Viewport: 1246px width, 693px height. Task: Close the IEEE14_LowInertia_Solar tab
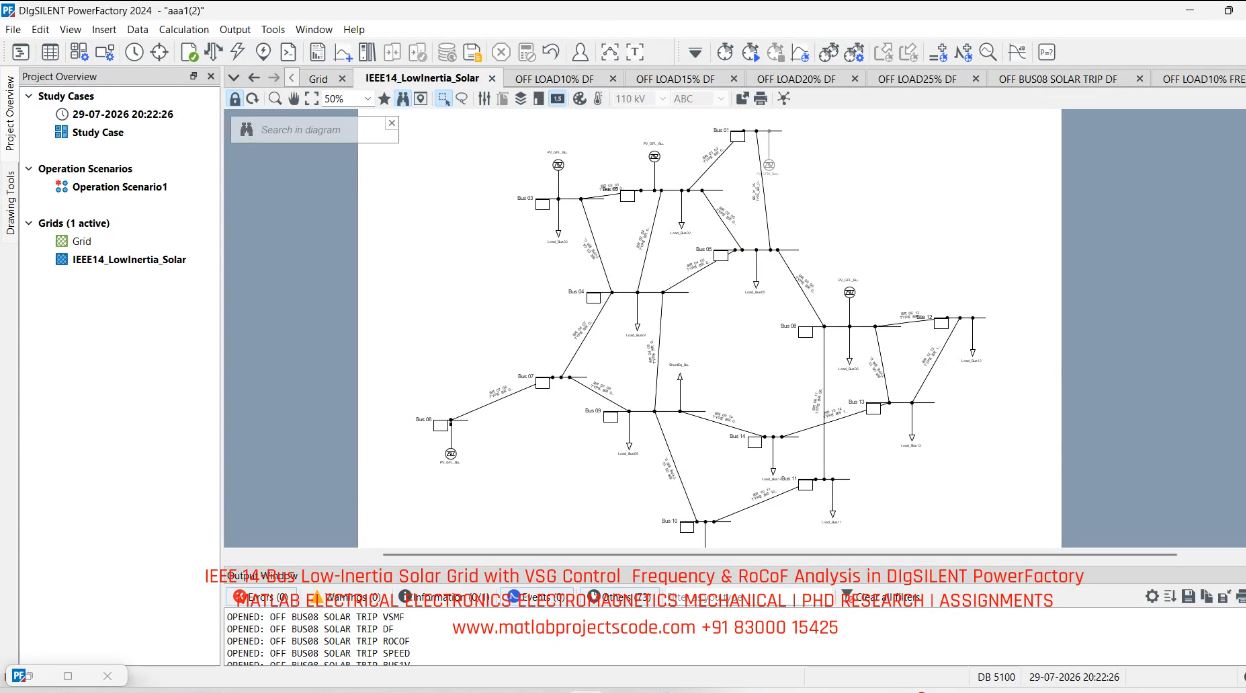tap(492, 78)
